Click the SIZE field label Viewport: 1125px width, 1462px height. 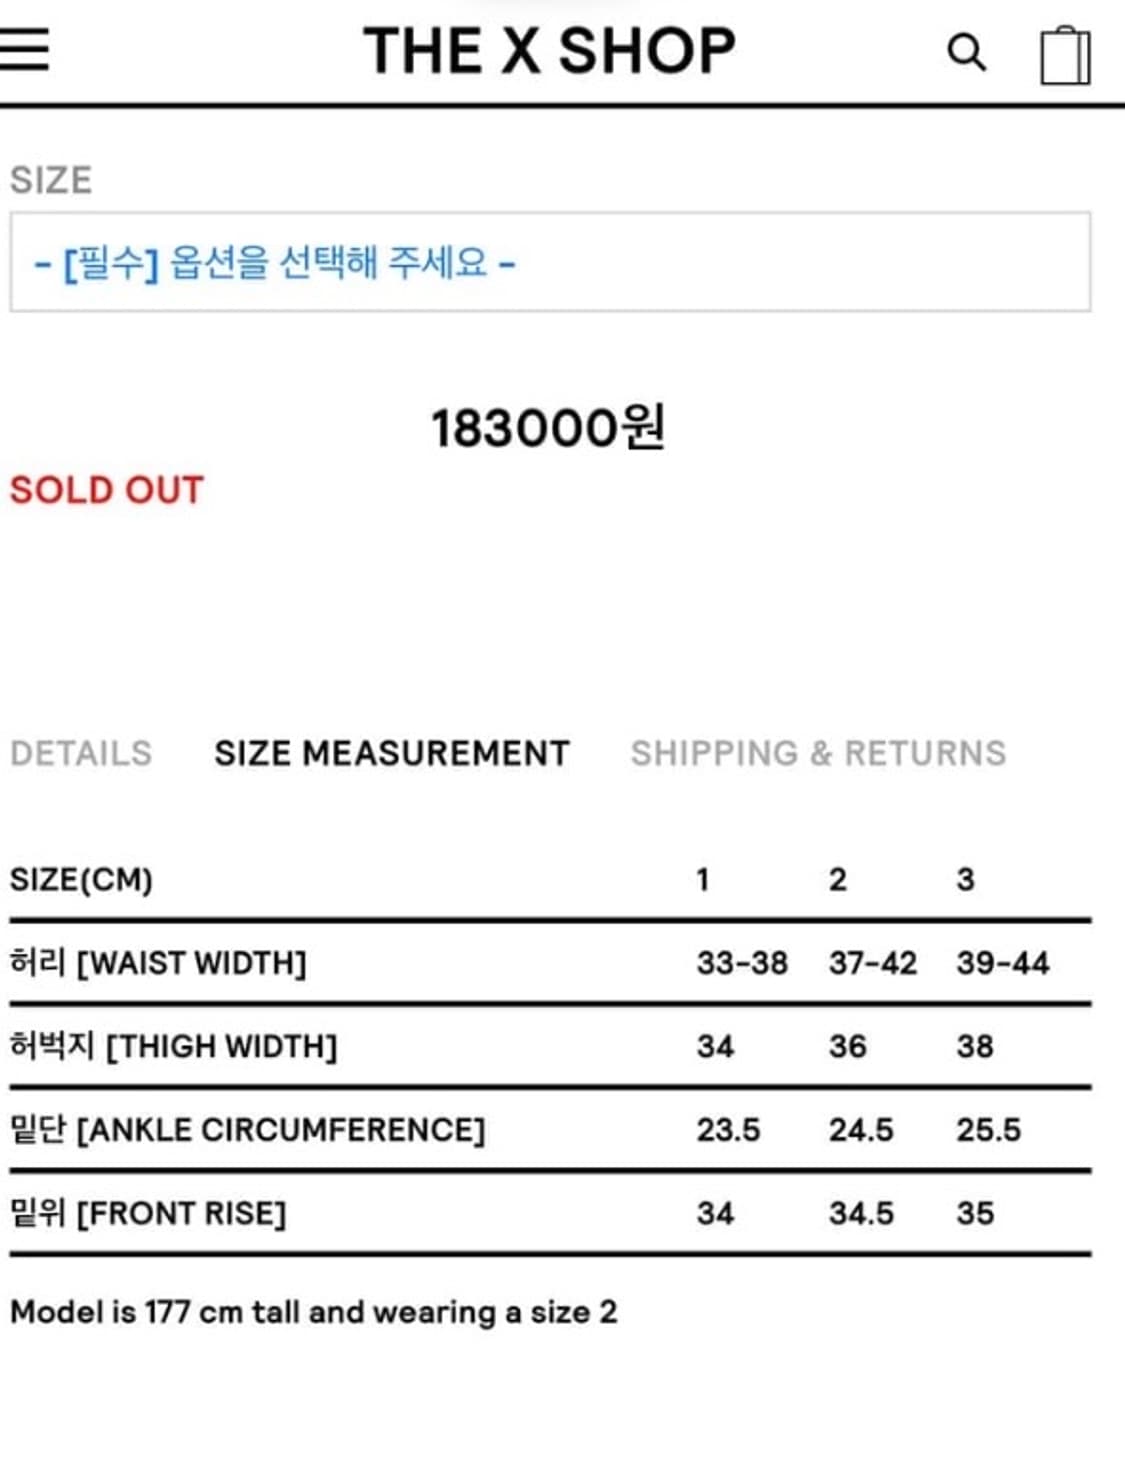[x=50, y=180]
